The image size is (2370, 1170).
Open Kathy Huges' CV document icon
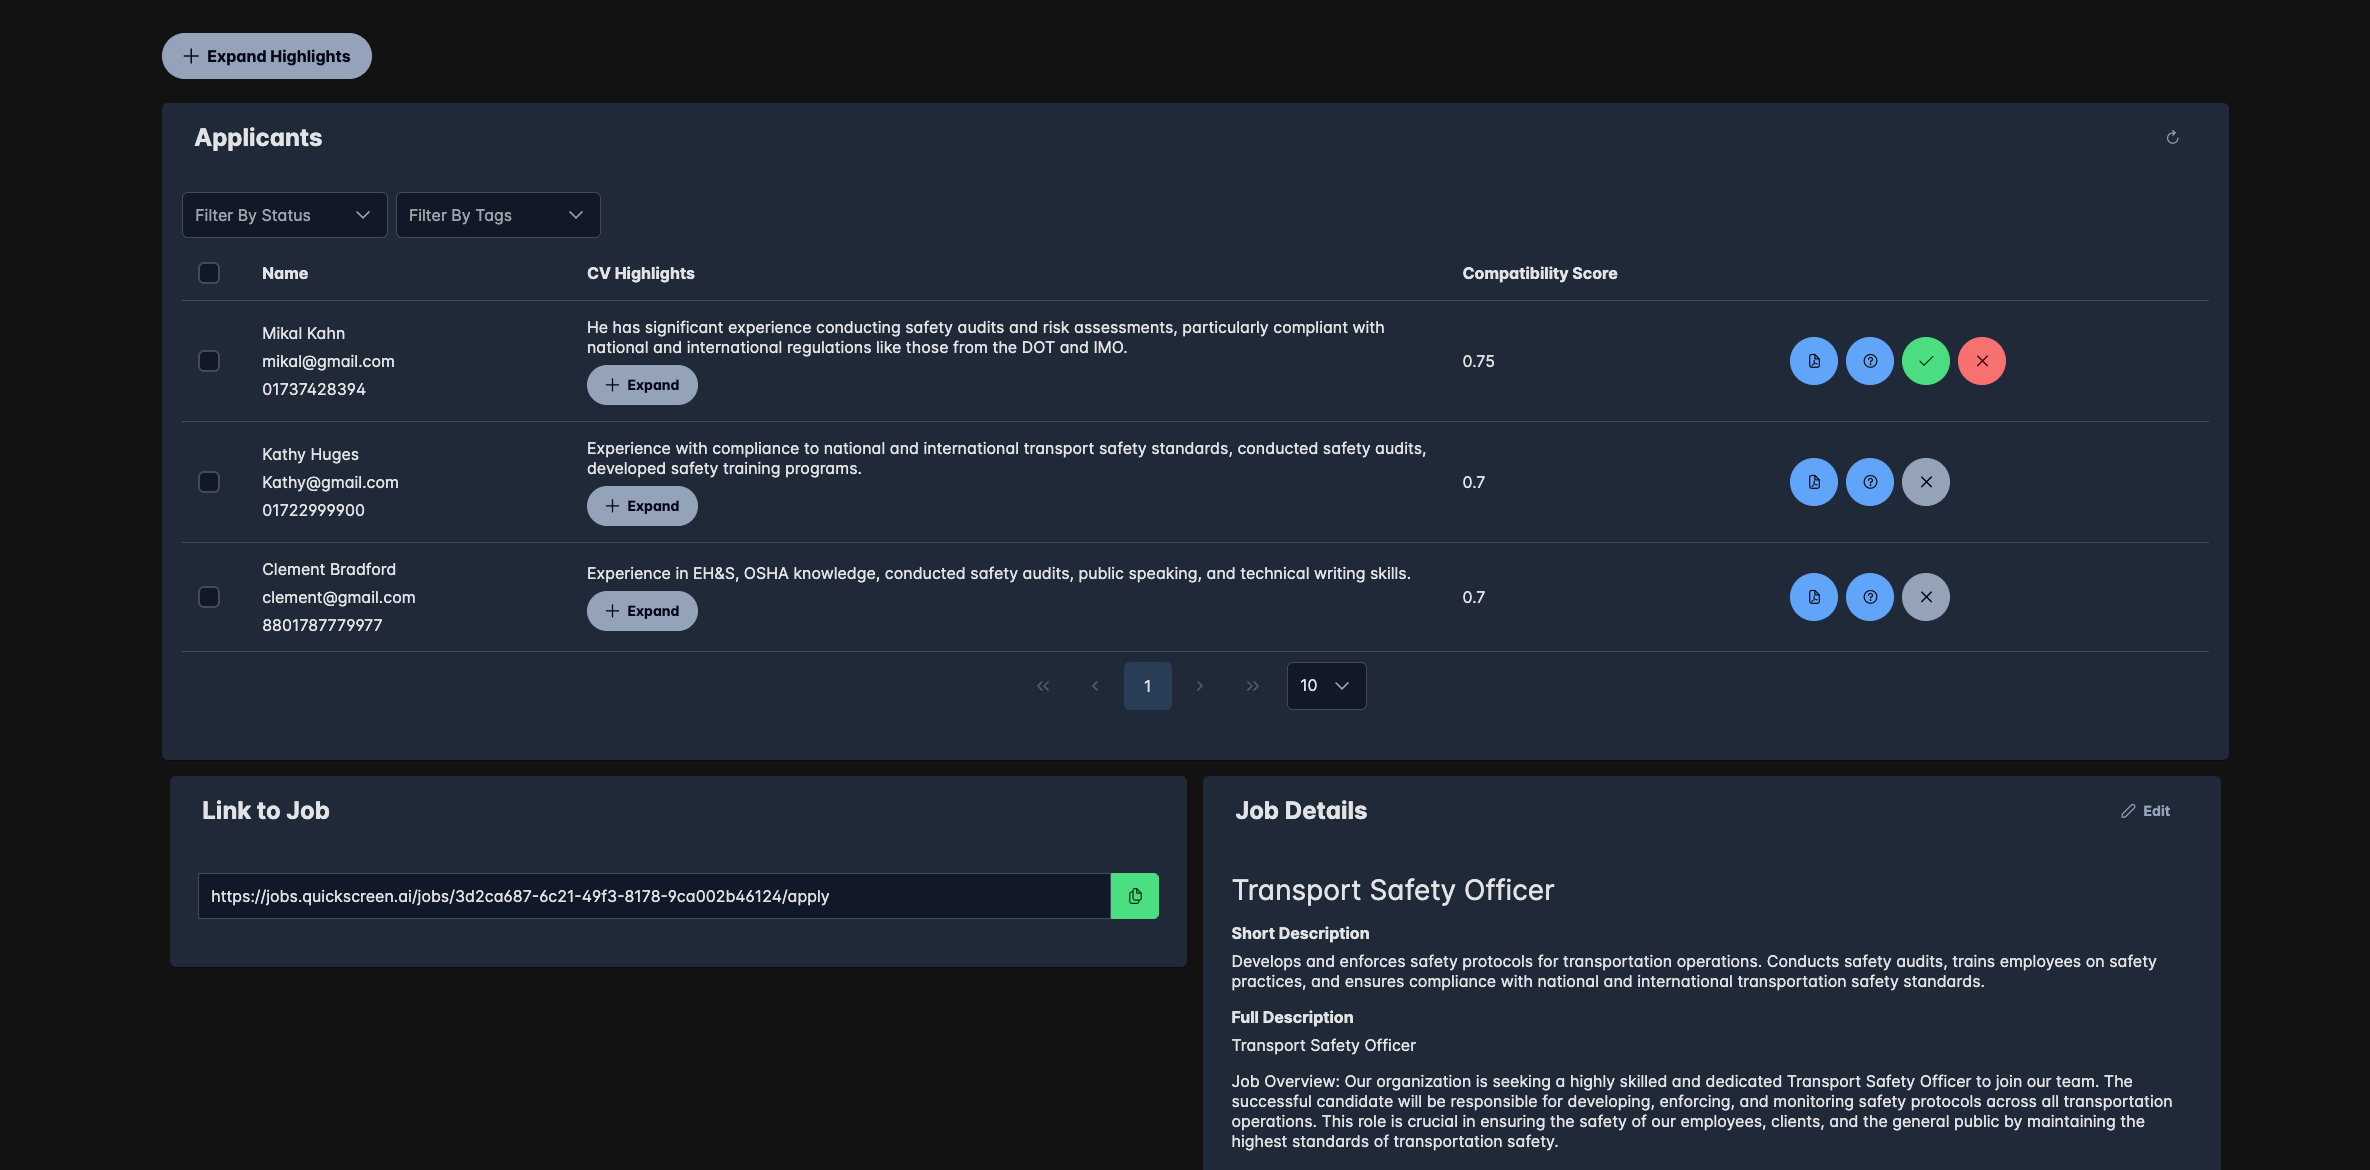[1813, 482]
